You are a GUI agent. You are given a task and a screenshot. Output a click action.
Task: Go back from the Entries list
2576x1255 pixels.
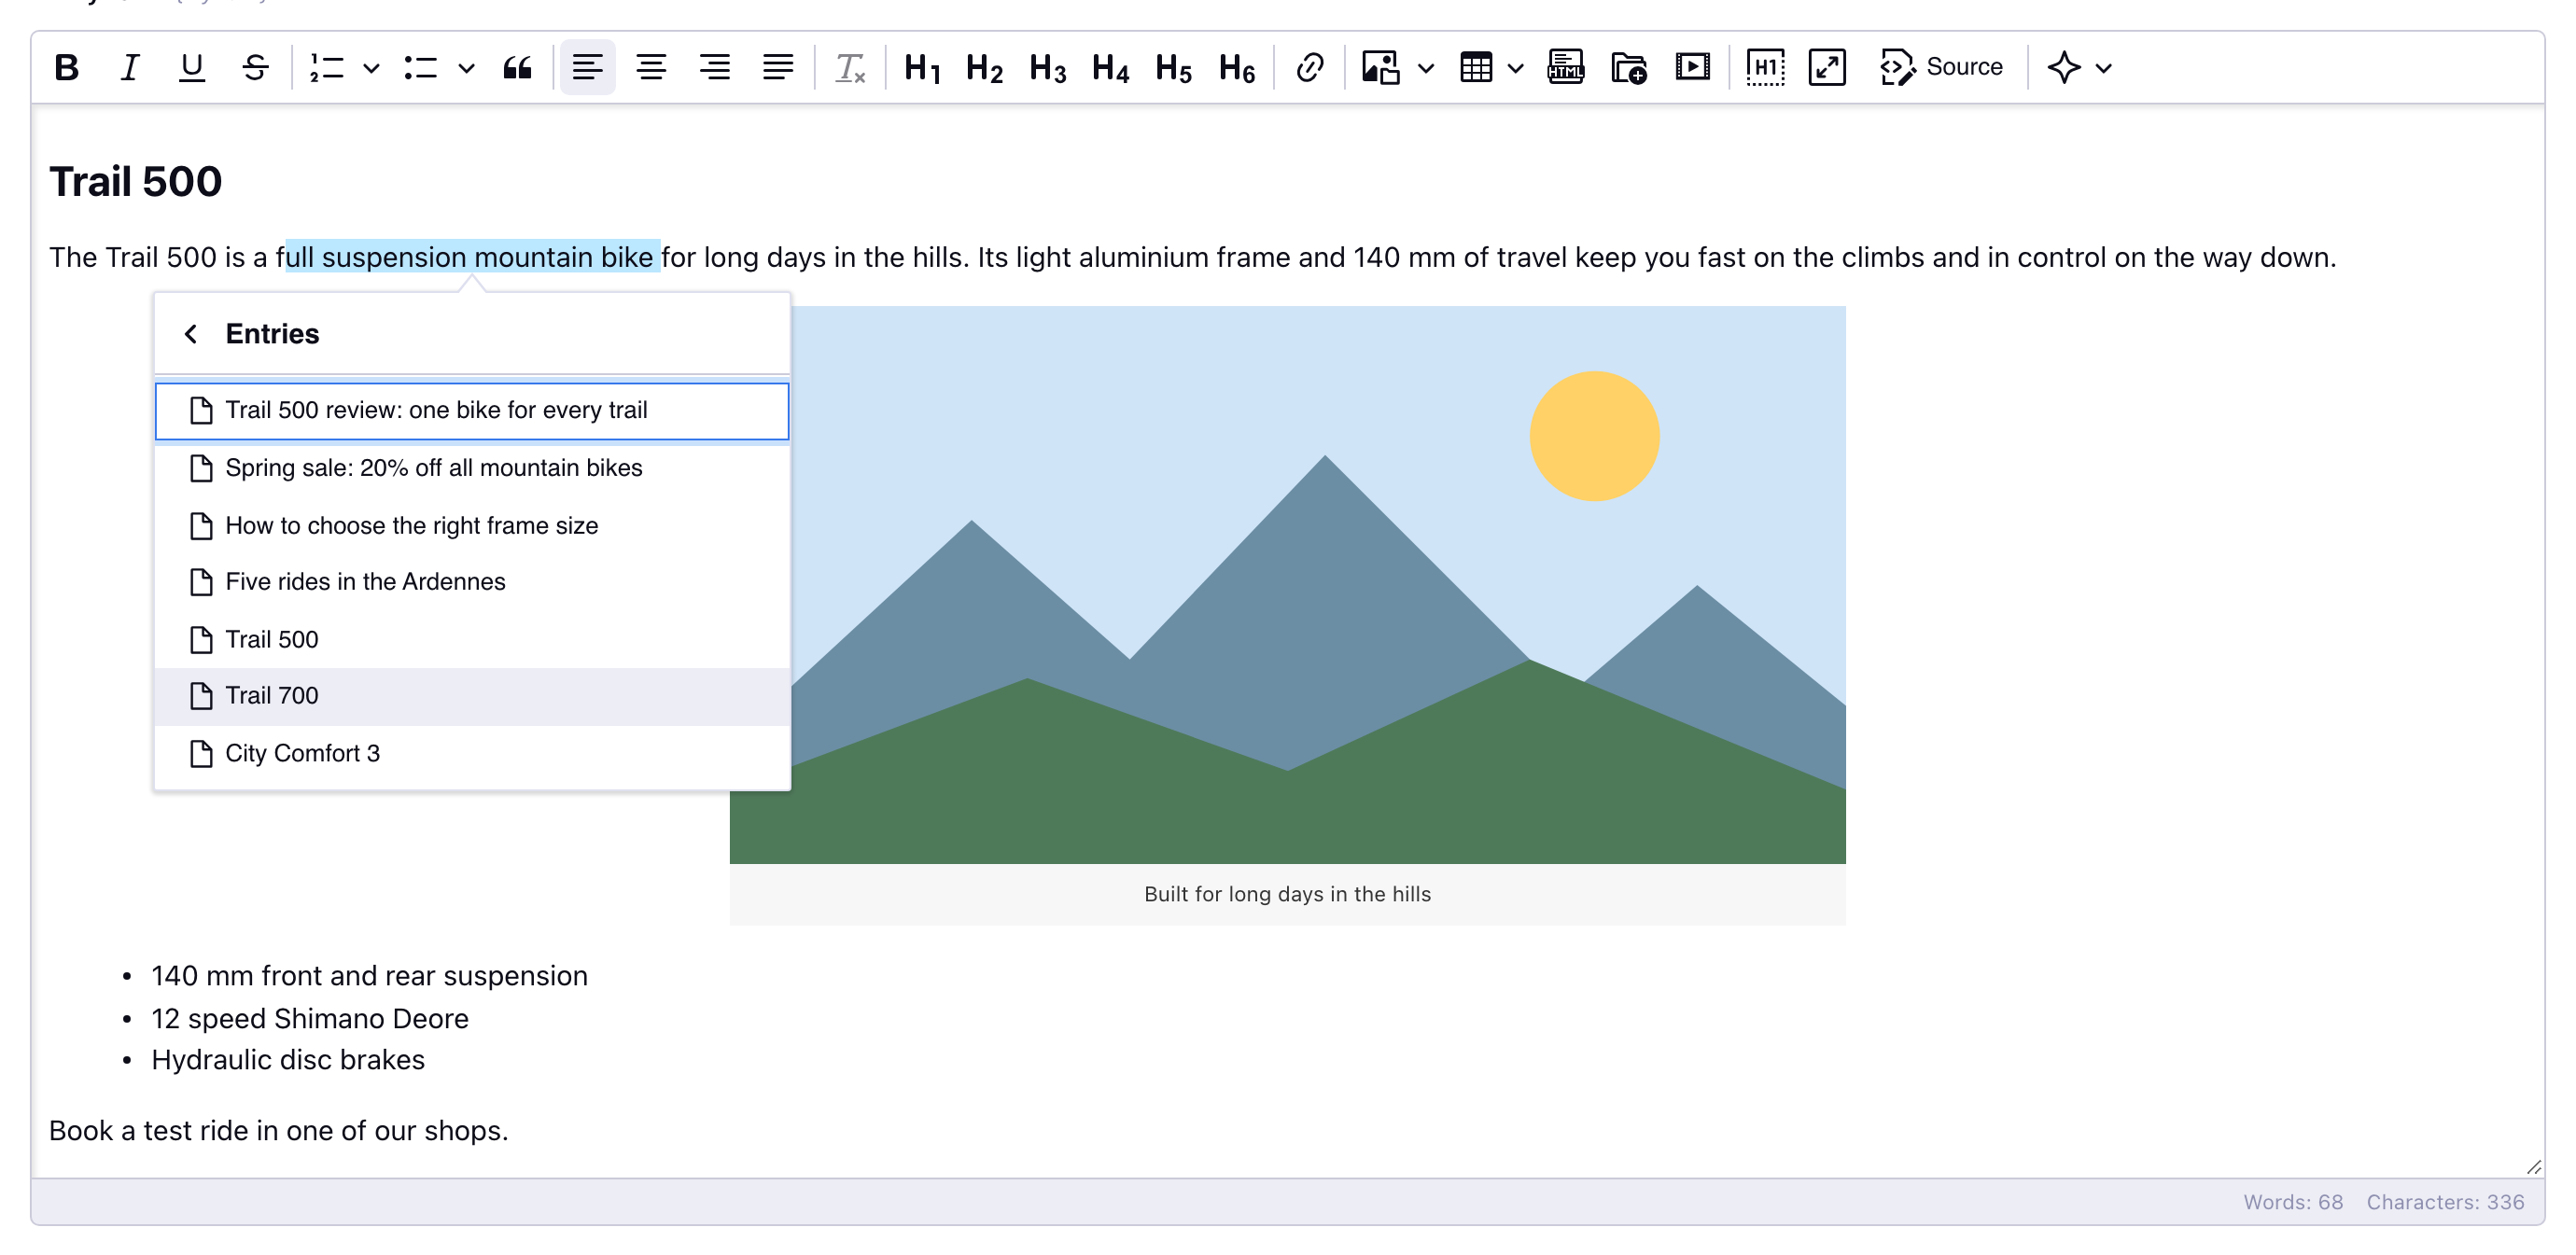point(190,334)
